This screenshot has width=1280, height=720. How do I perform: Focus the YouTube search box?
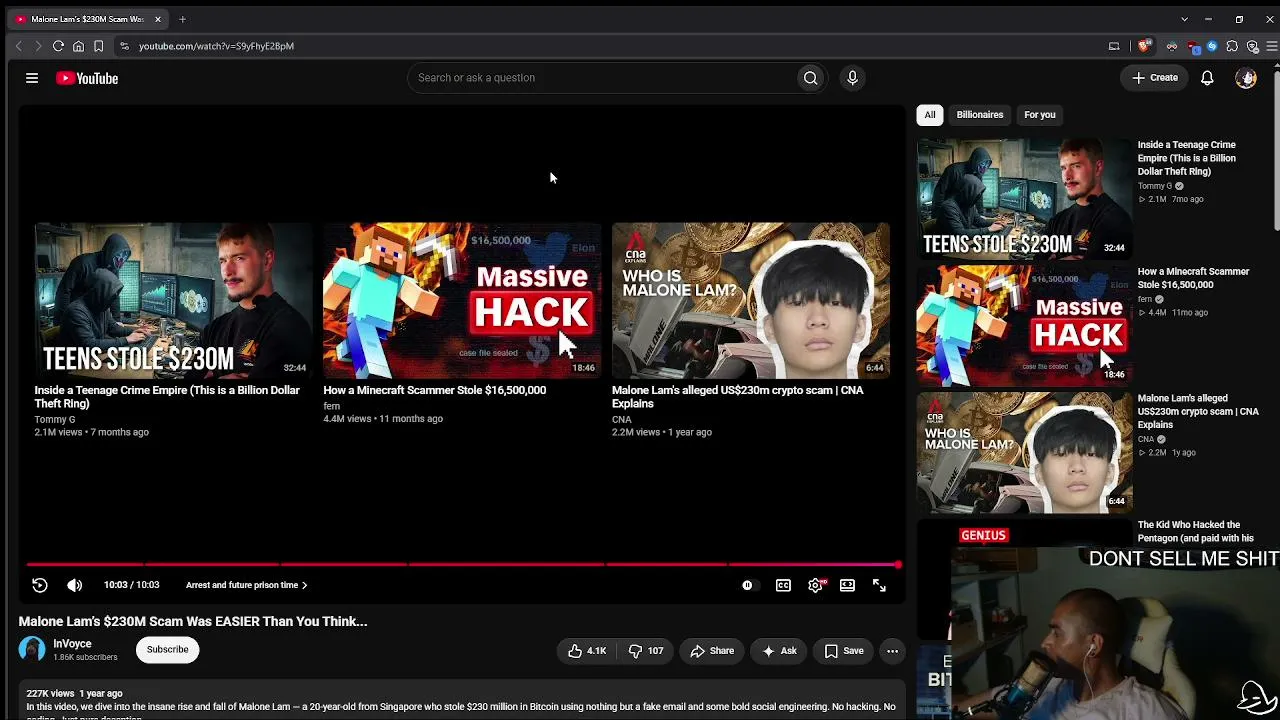tap(602, 78)
